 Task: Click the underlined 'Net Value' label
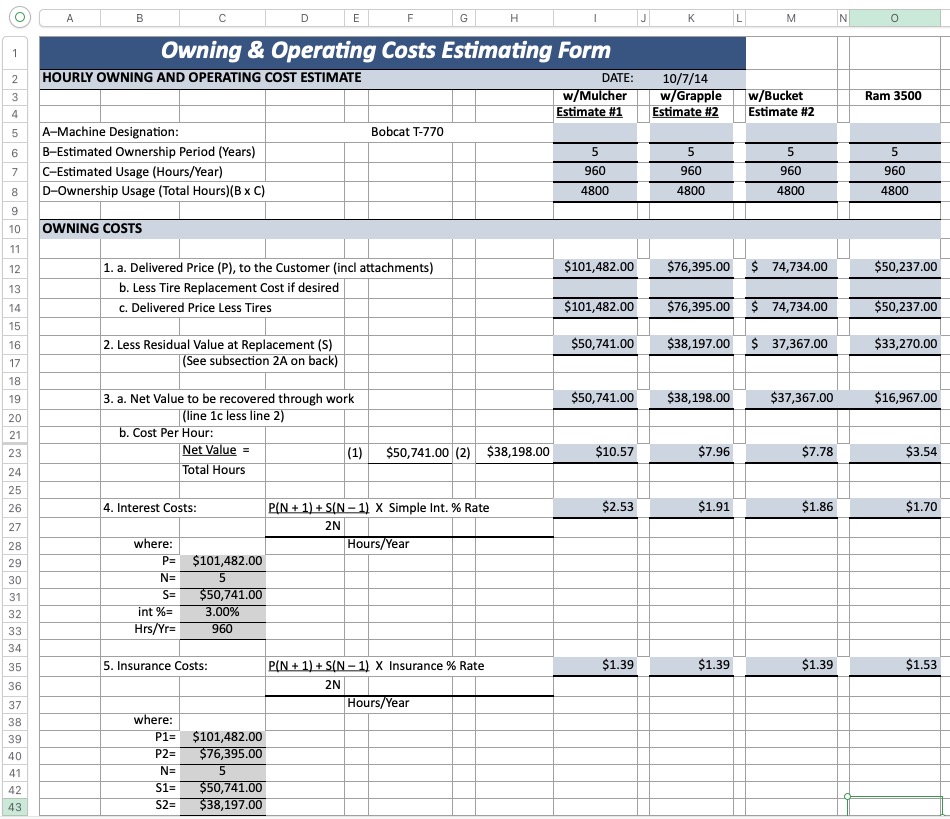click(210, 450)
